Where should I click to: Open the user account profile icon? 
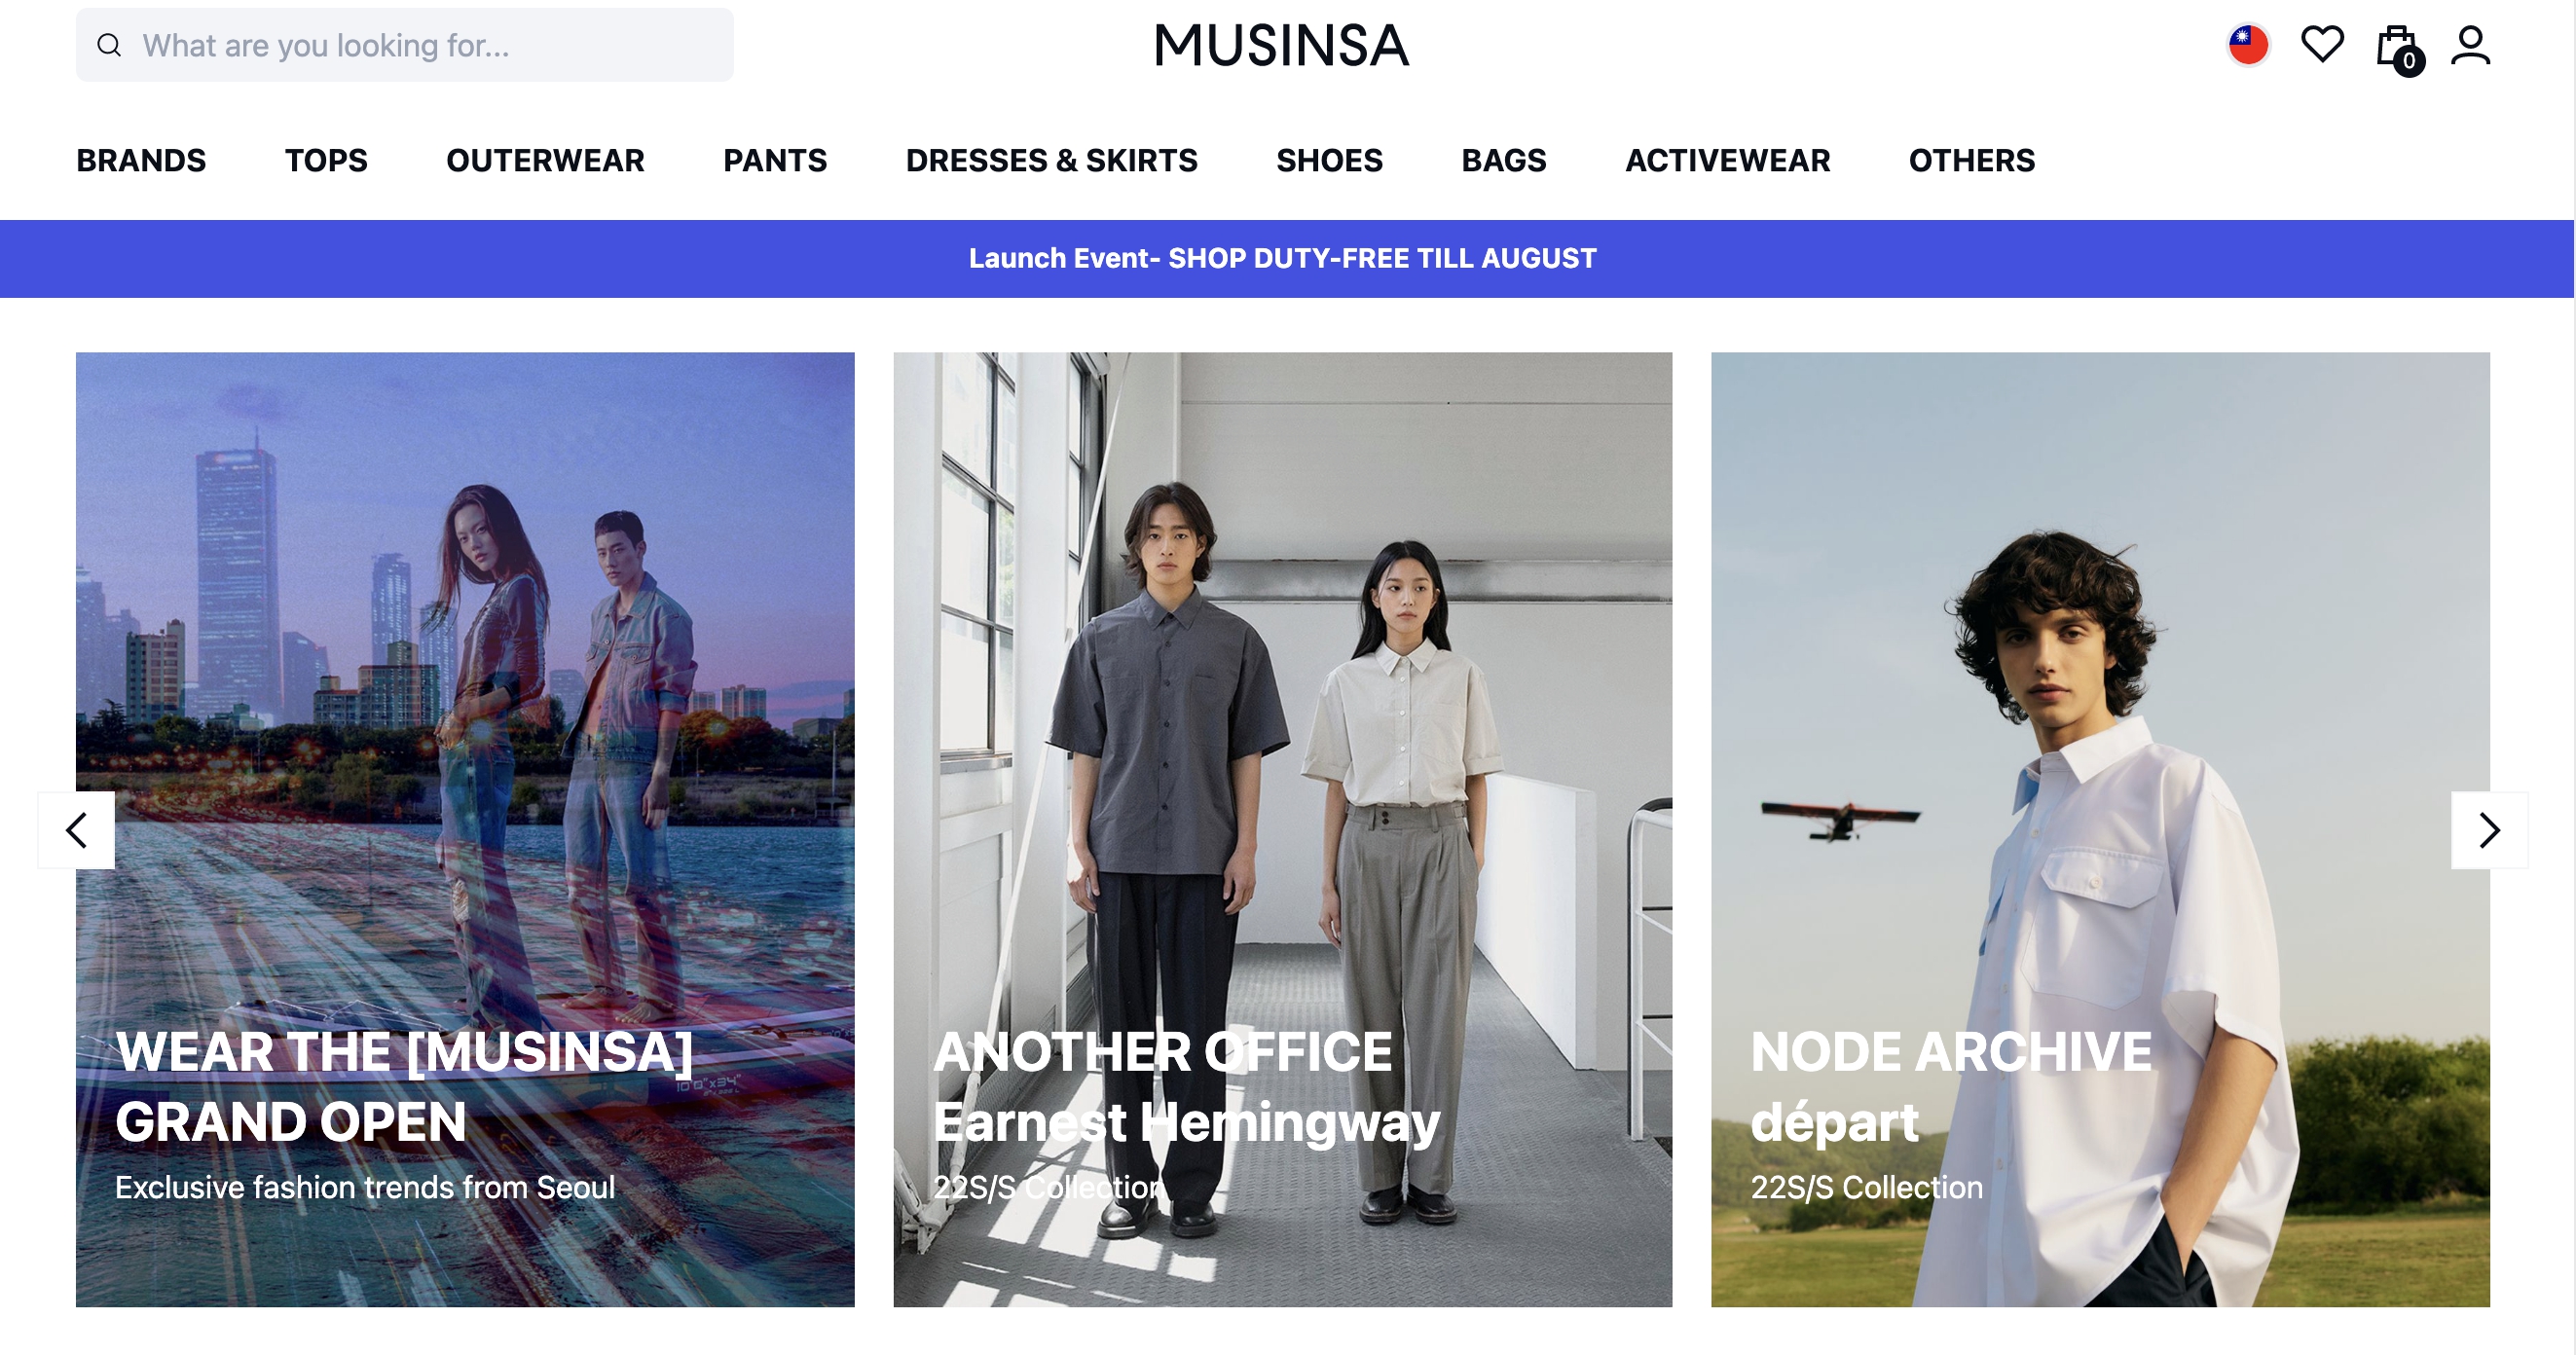(2470, 46)
